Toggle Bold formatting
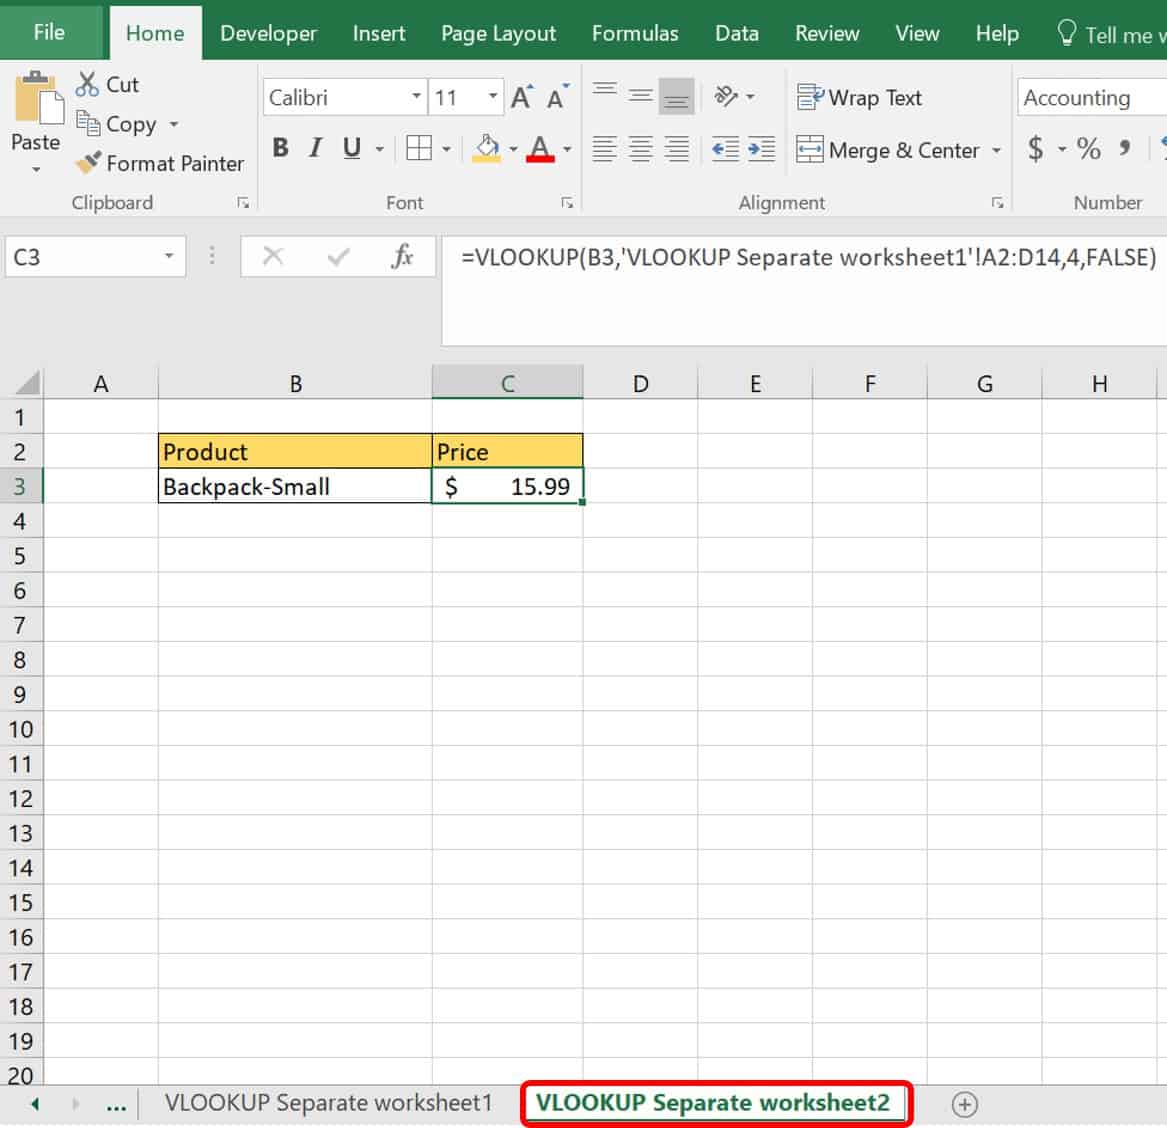Image resolution: width=1167 pixels, height=1128 pixels. coord(281,148)
